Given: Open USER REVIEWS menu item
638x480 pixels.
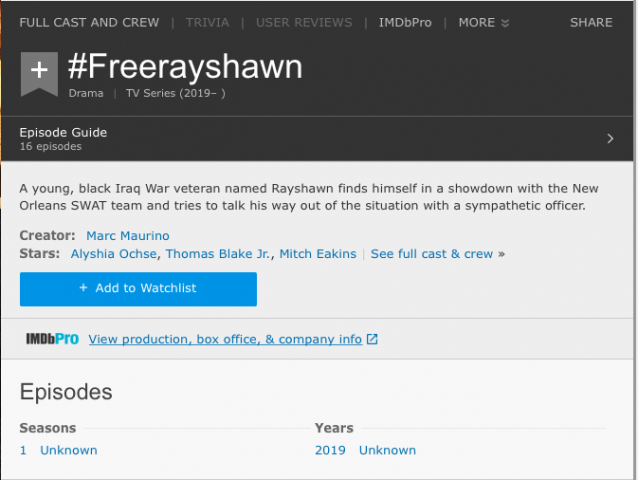Looking at the screenshot, I should (x=304, y=23).
